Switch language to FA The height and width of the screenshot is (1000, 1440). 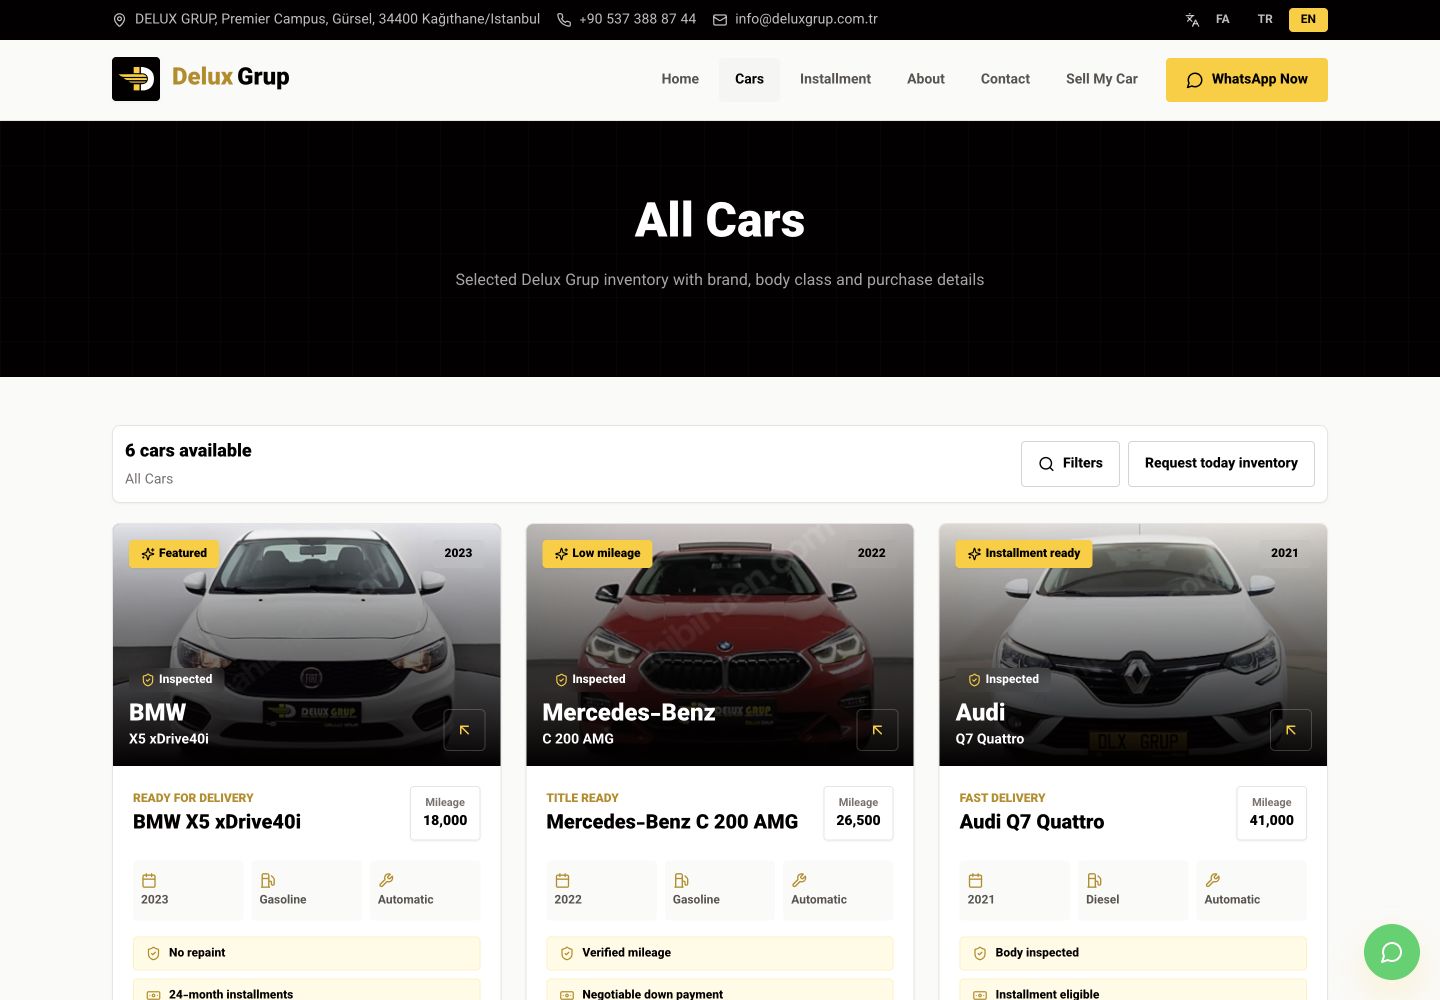(1222, 20)
